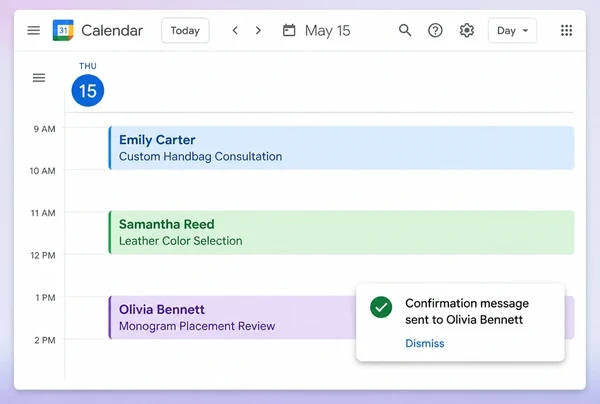Click the 12 PM time label
This screenshot has height=404, width=600.
click(43, 255)
